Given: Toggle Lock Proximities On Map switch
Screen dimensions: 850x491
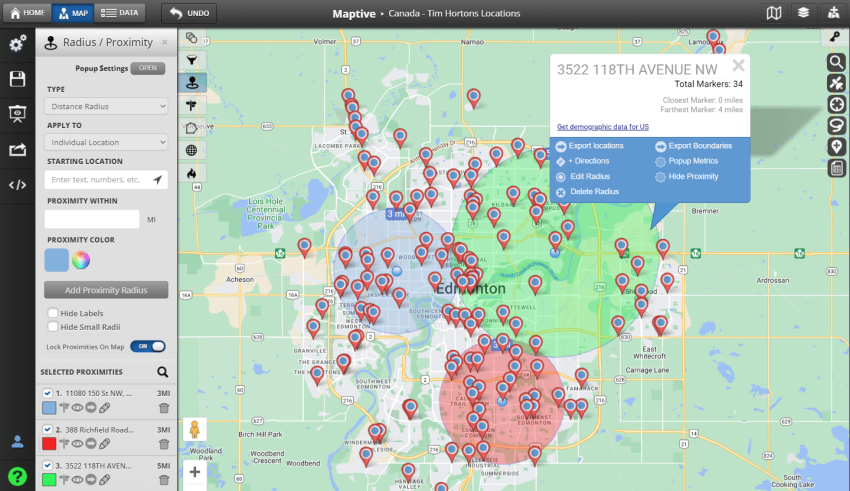Looking at the screenshot, I should coord(147,346).
